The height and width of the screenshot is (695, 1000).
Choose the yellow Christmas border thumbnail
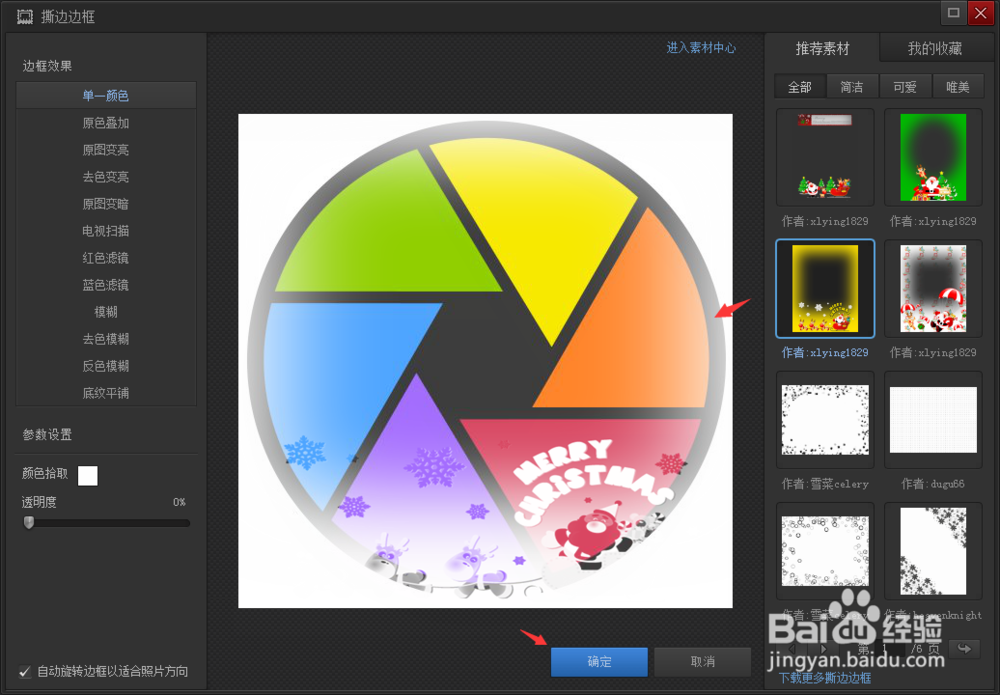pos(825,289)
